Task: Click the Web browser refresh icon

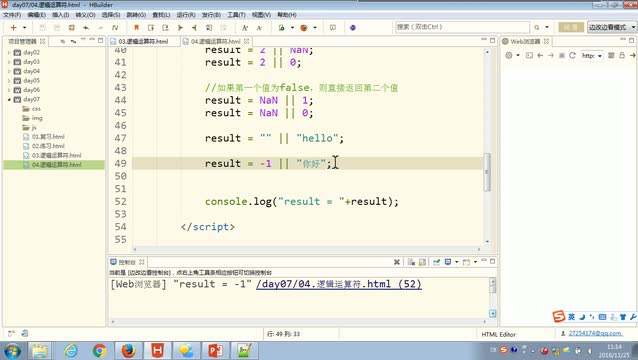Action: (572, 55)
